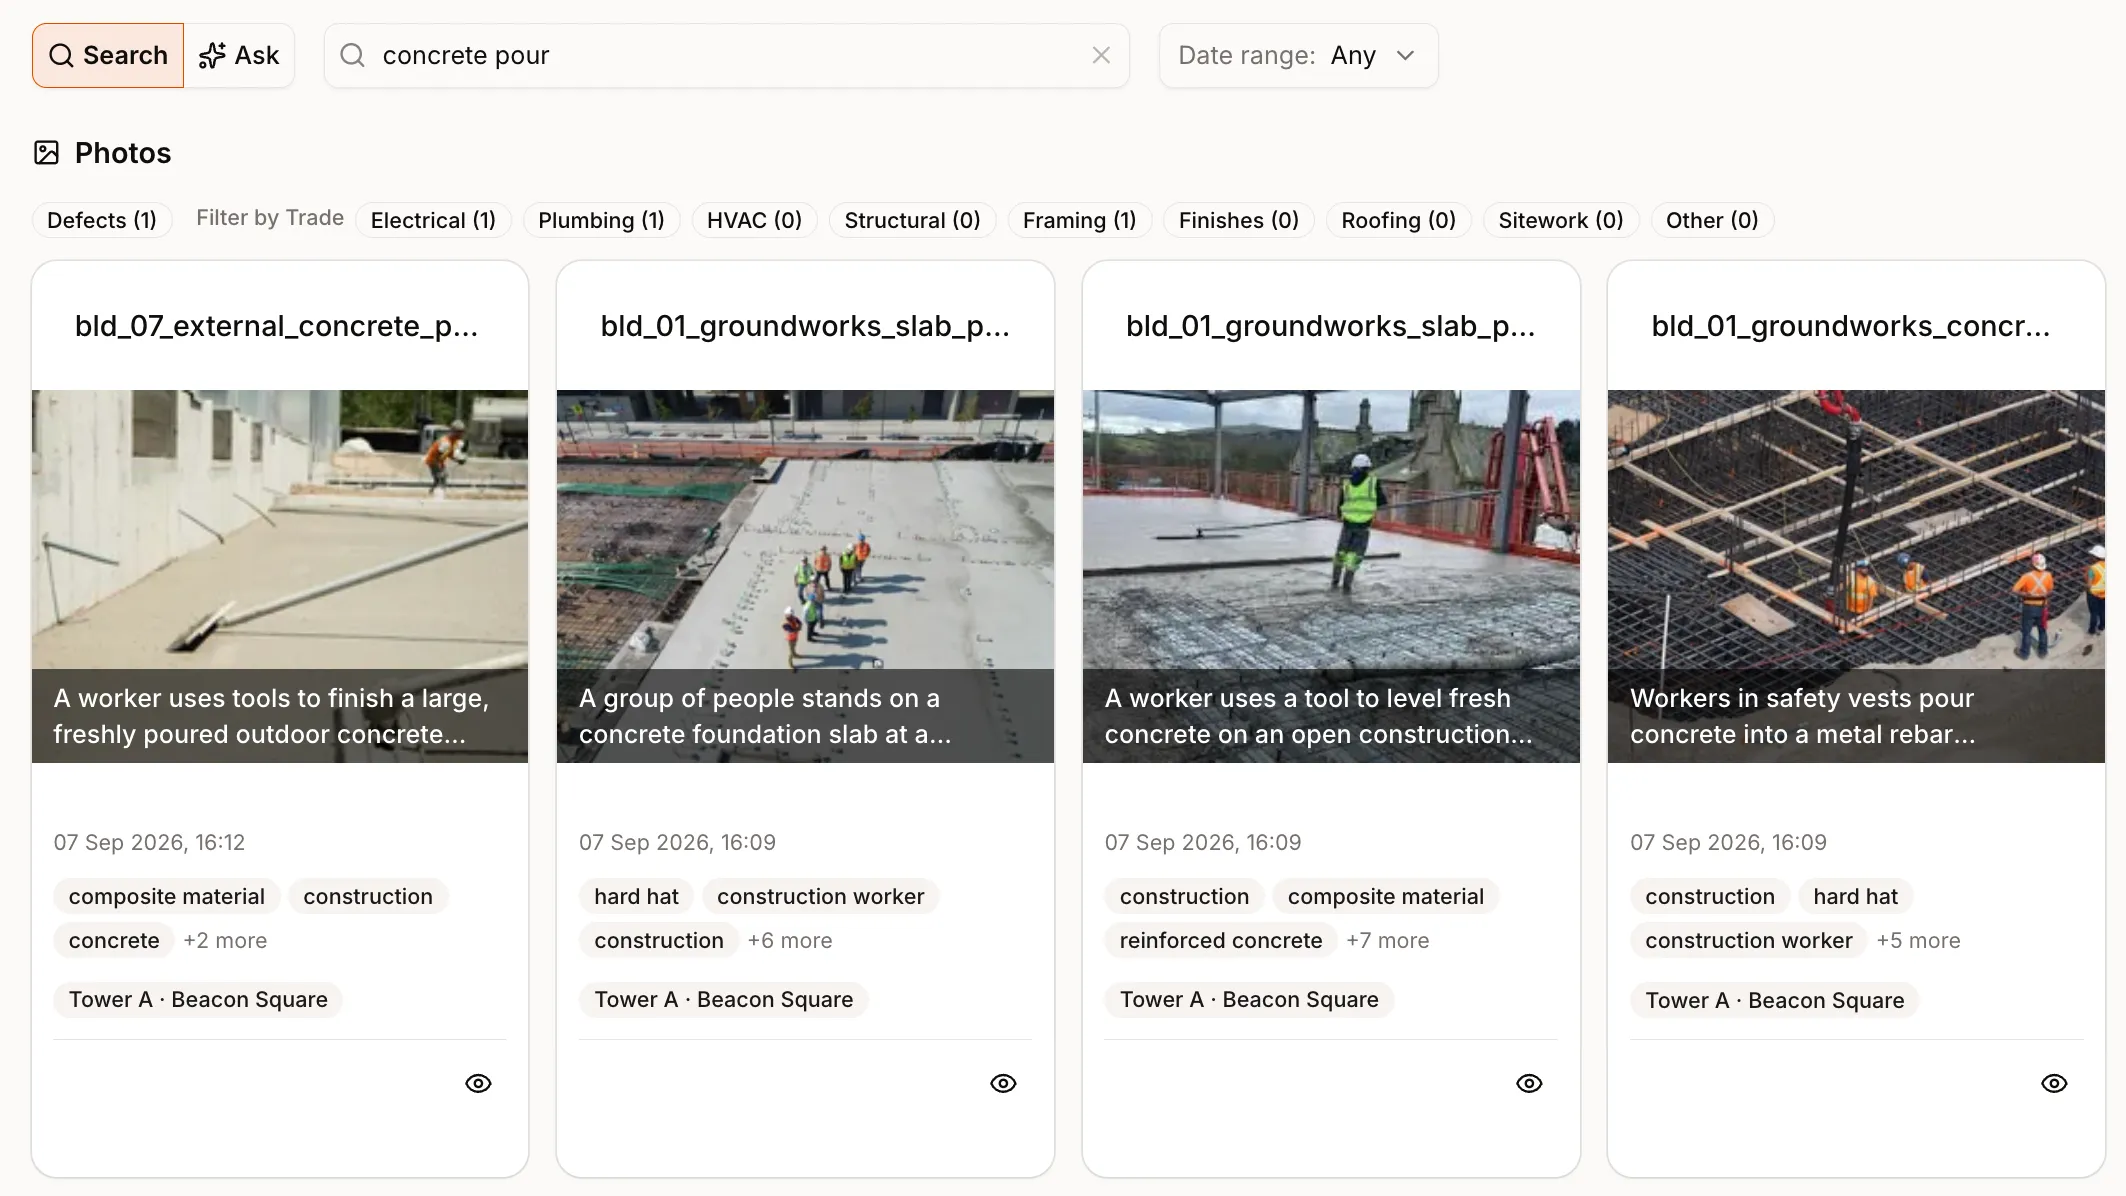Open the outdoor concrete finishing photo
The height and width of the screenshot is (1196, 2126).
(280, 576)
